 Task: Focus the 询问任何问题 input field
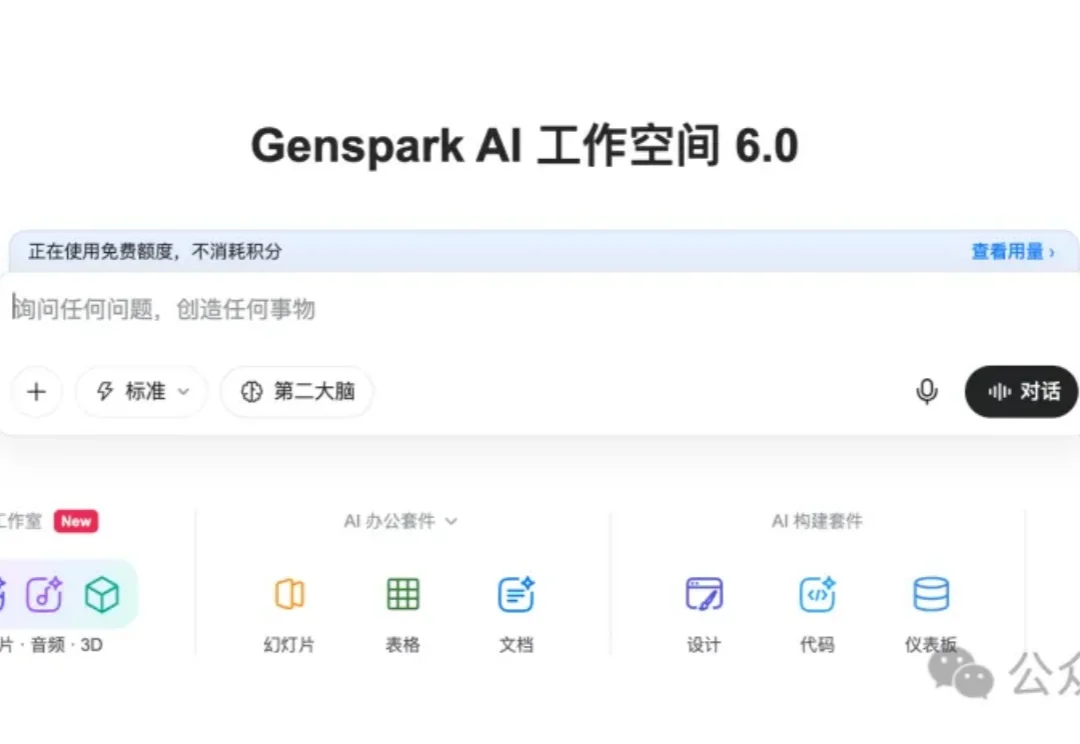click(x=540, y=309)
